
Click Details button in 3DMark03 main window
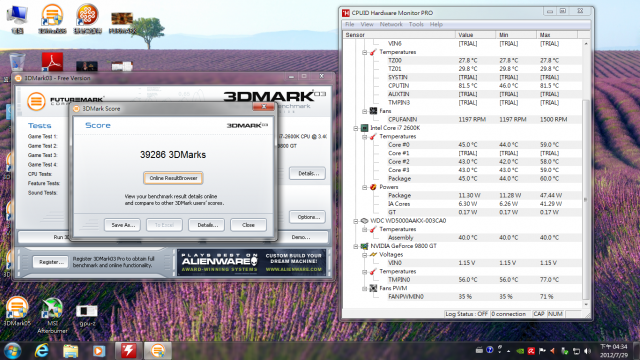308,173
